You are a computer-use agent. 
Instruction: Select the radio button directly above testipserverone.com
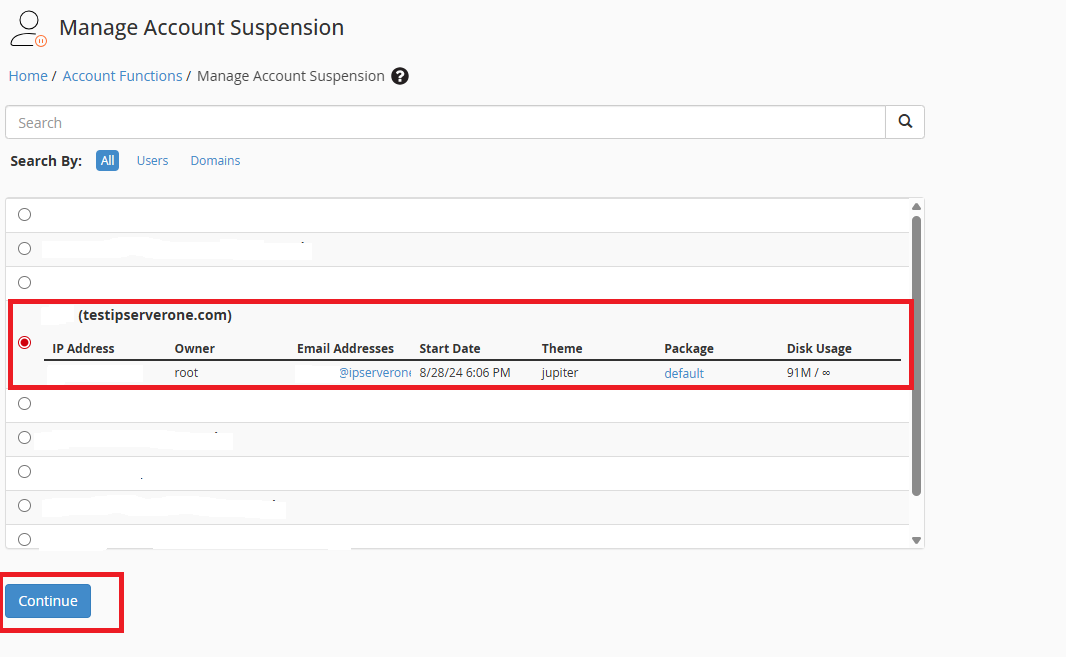click(x=25, y=282)
